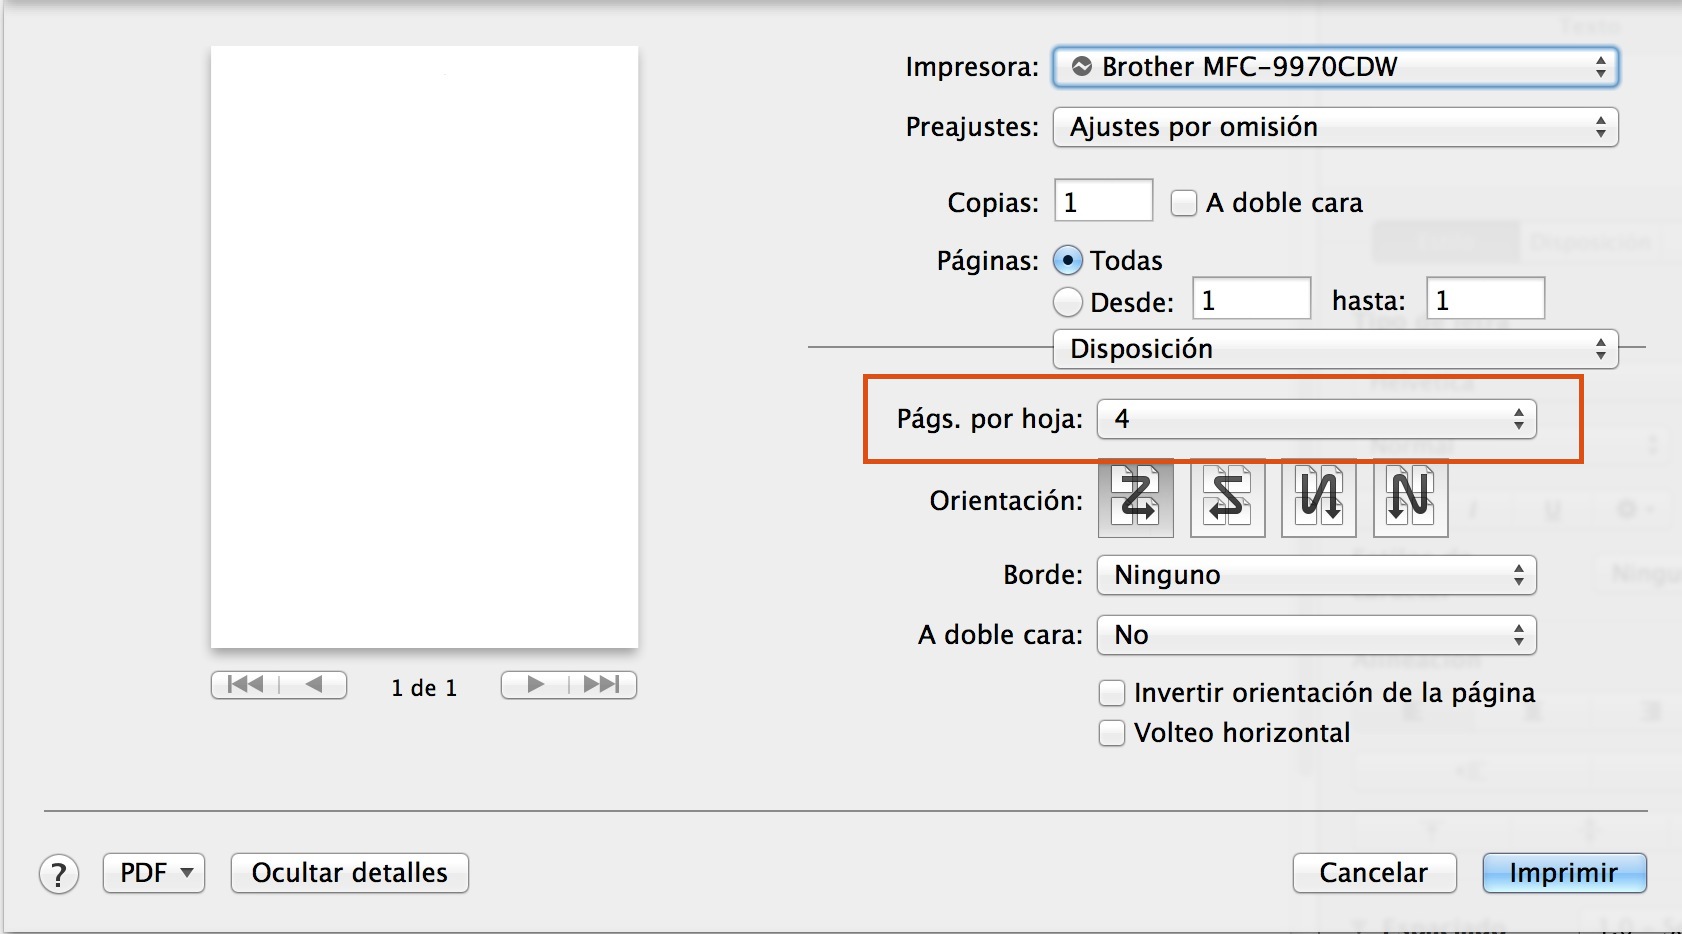Select the S-shaped right-to-left layout direction
Image resolution: width=1682 pixels, height=934 pixels.
click(1228, 498)
